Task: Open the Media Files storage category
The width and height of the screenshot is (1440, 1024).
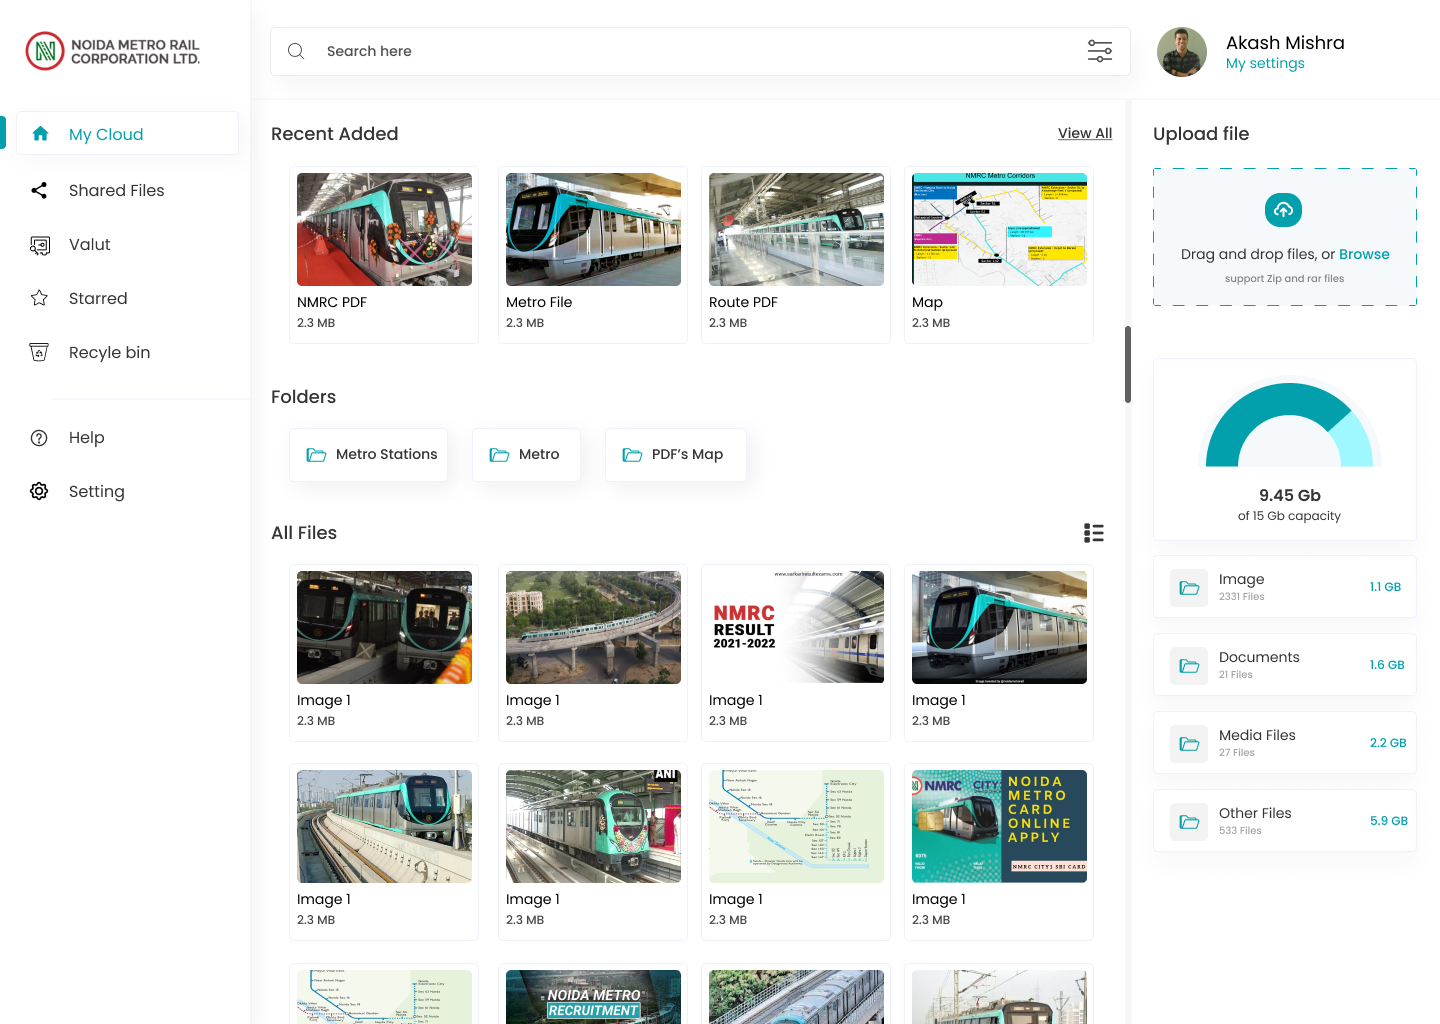Action: [1285, 743]
